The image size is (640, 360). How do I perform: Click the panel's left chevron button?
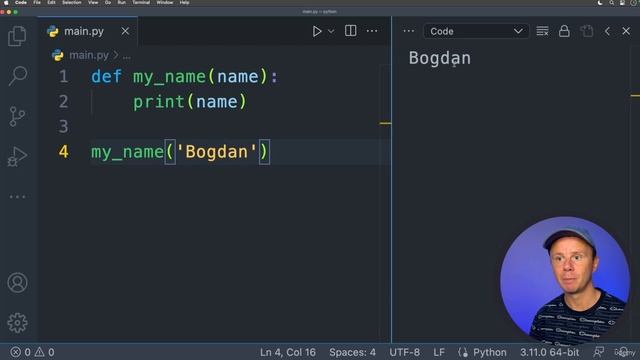tap(607, 31)
